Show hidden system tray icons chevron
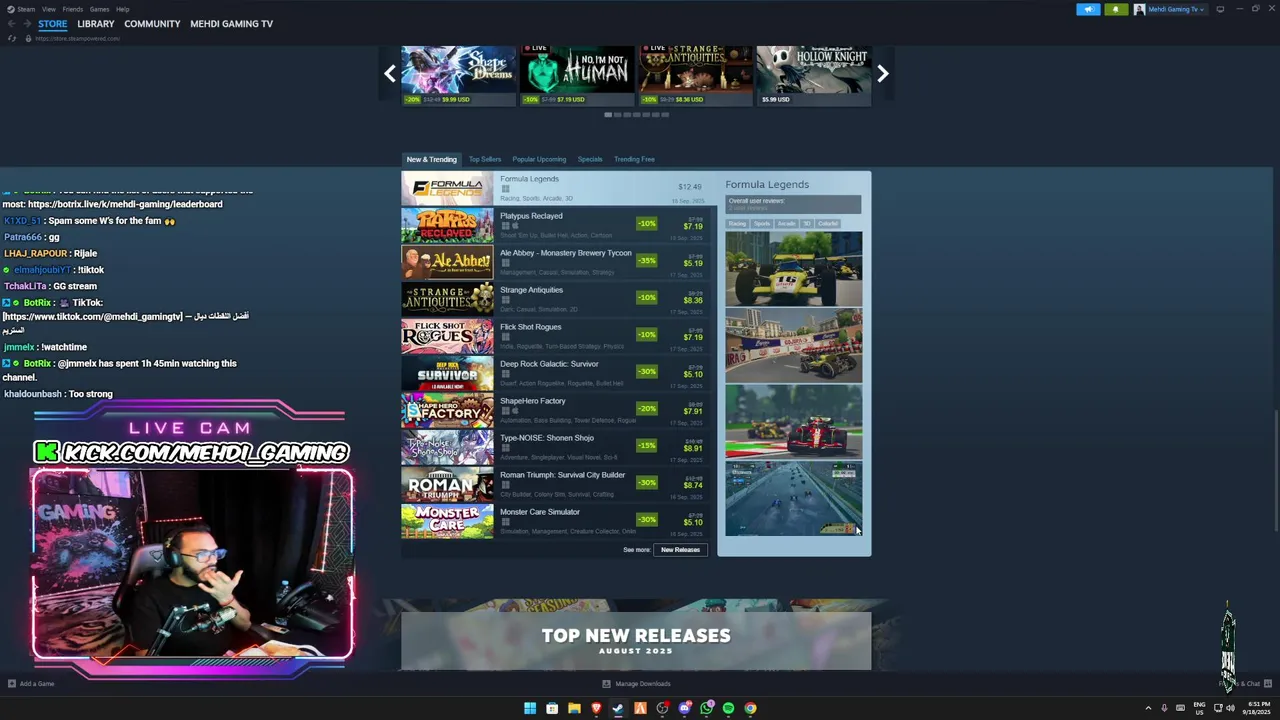The width and height of the screenshot is (1280, 720). 1148,708
